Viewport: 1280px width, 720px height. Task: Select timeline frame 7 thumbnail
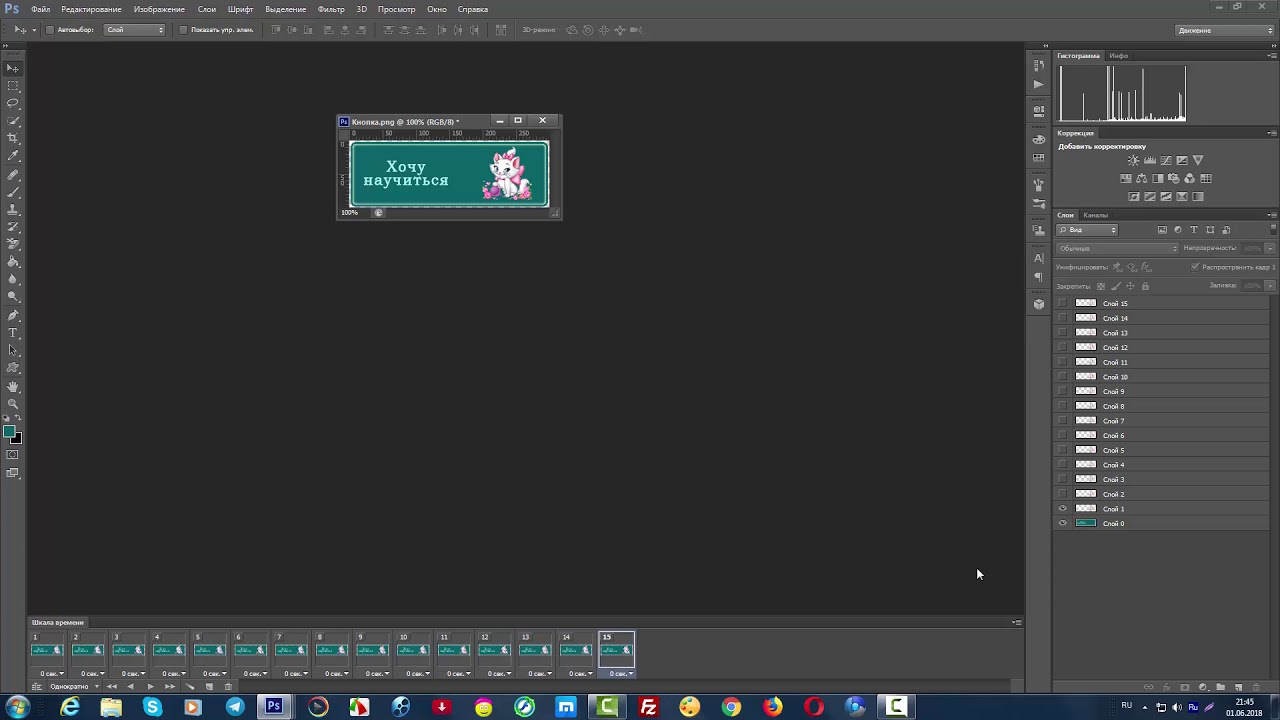290,650
